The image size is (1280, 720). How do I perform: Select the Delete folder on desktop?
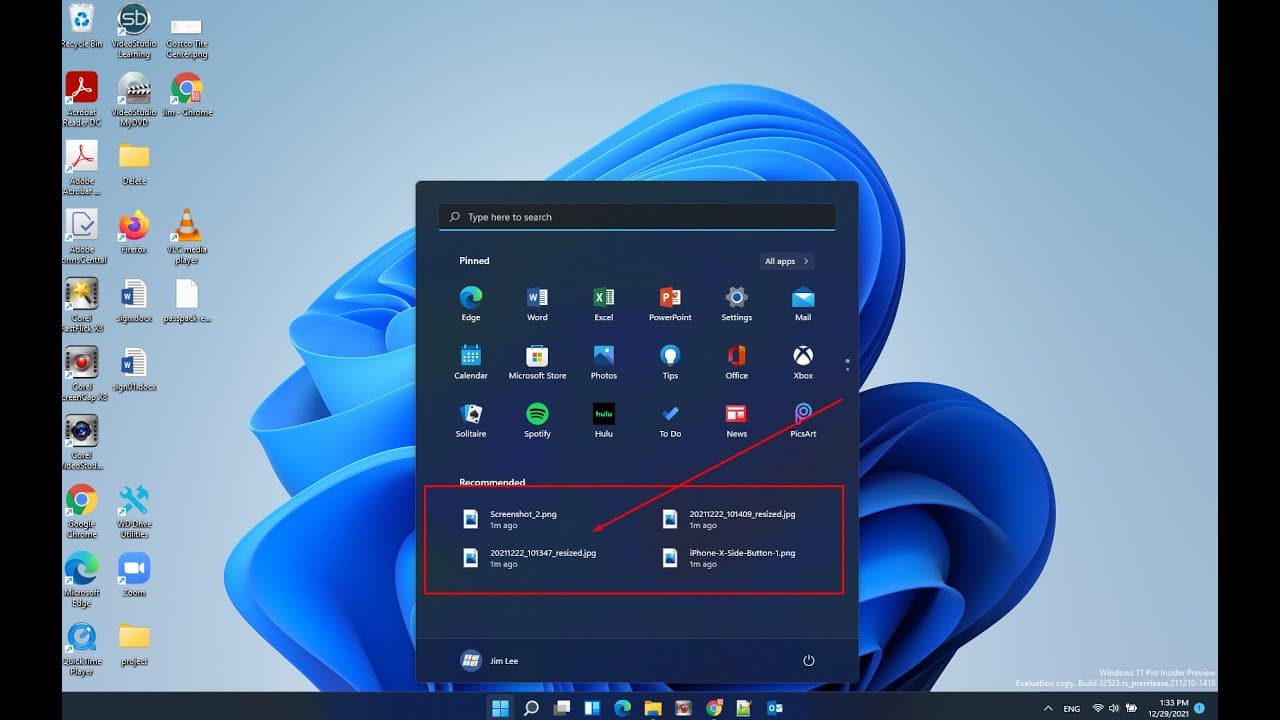[133, 163]
